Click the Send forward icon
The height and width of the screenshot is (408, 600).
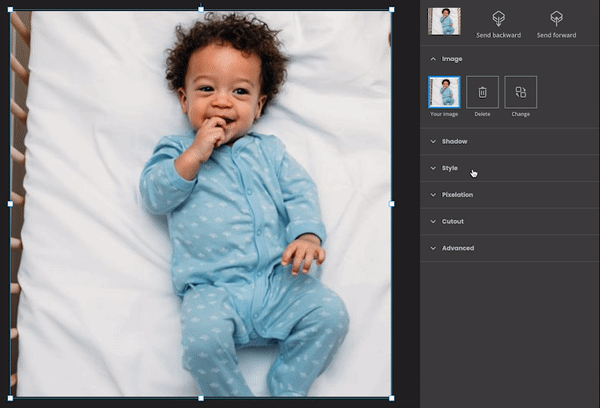click(557, 18)
